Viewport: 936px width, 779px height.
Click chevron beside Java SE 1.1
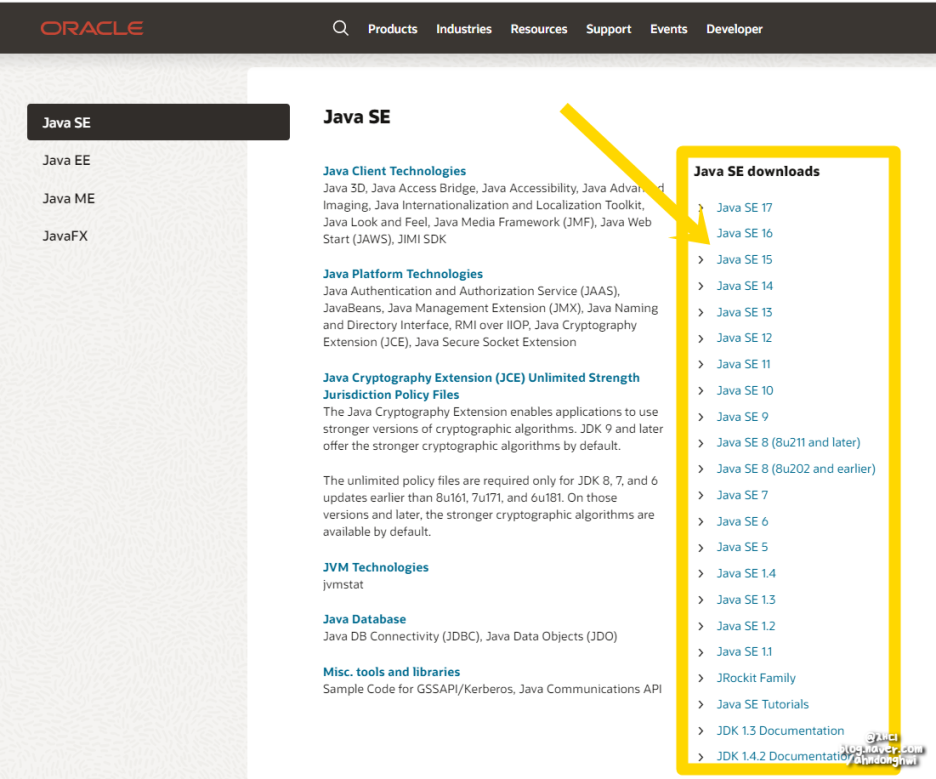(701, 652)
